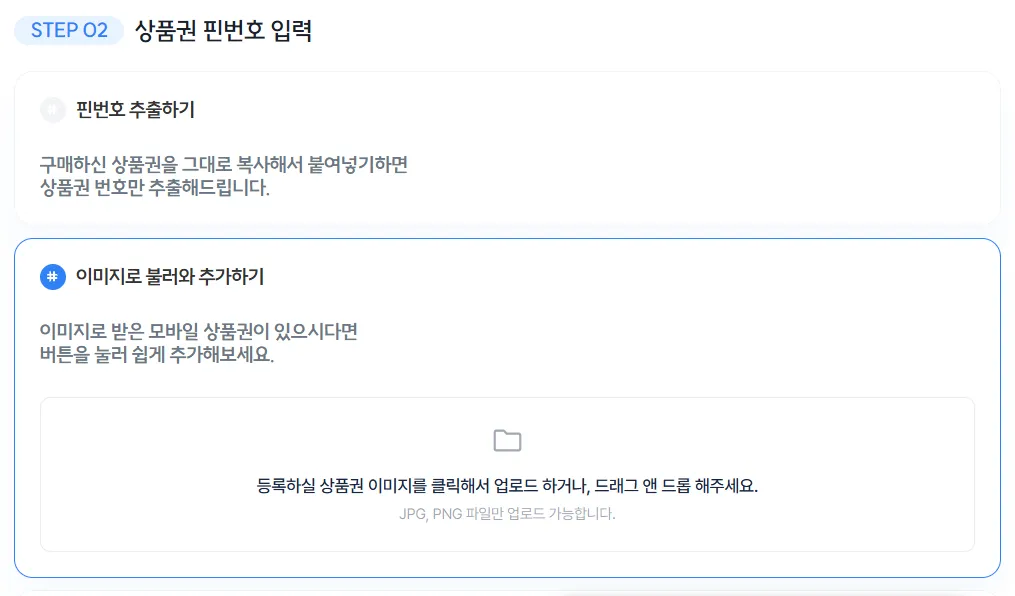Click the text 버튼을 눌러 쉽게 추가해보세요

(x=157, y=355)
